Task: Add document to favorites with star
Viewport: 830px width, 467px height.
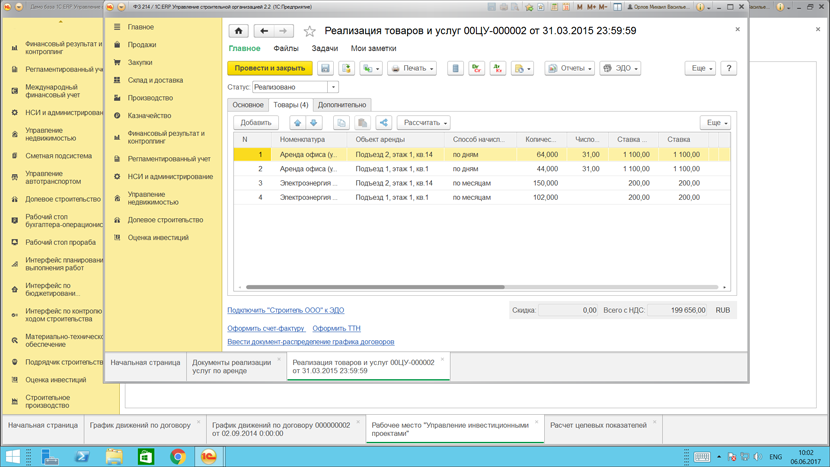Action: 310,31
